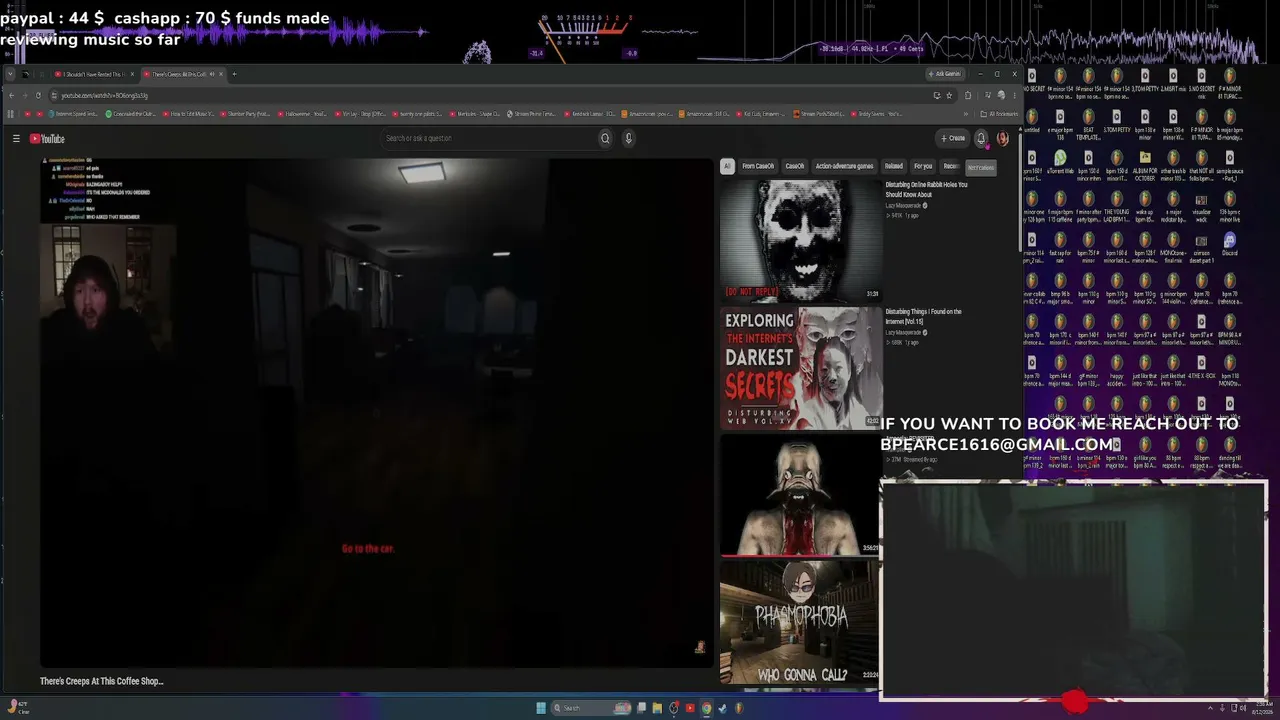Open FL Studio from the taskbar
Image resolution: width=1280 pixels, height=720 pixels.
[x=739, y=708]
